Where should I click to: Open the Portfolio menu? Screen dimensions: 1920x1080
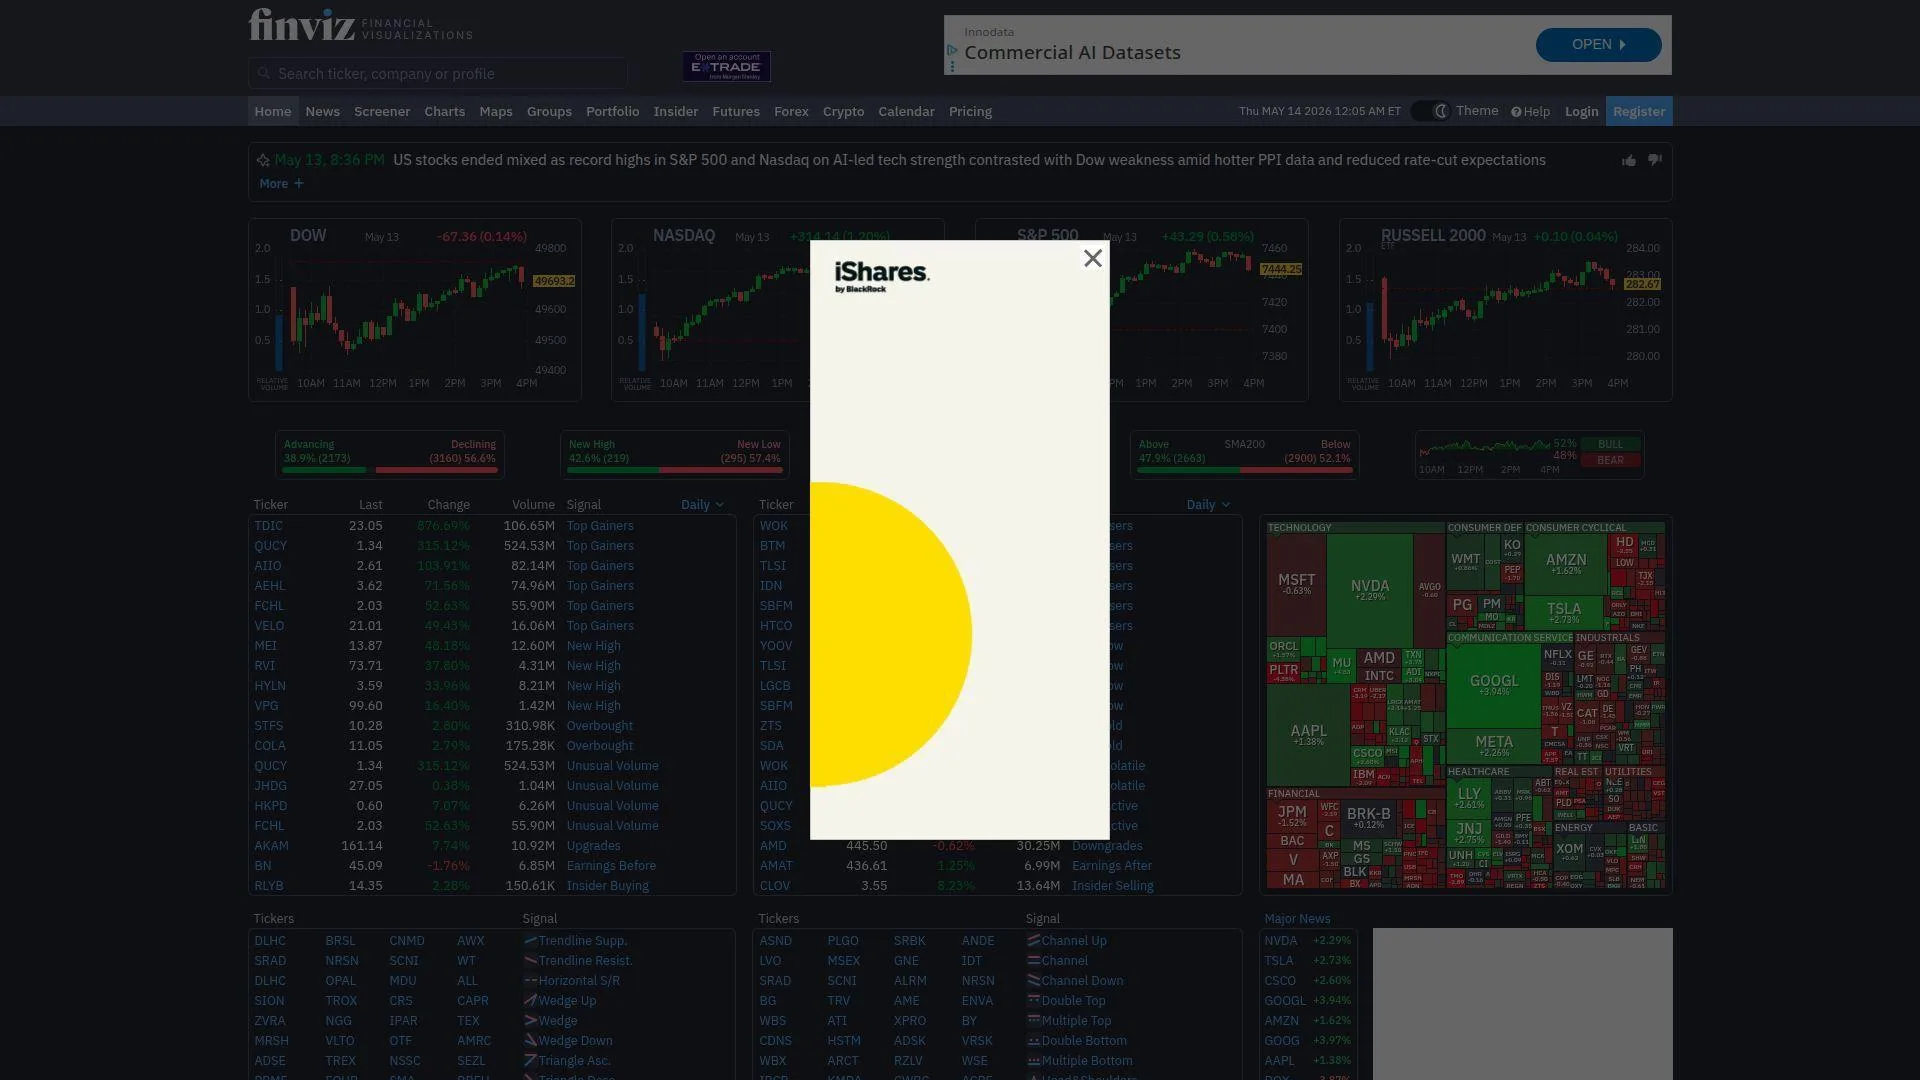(612, 111)
